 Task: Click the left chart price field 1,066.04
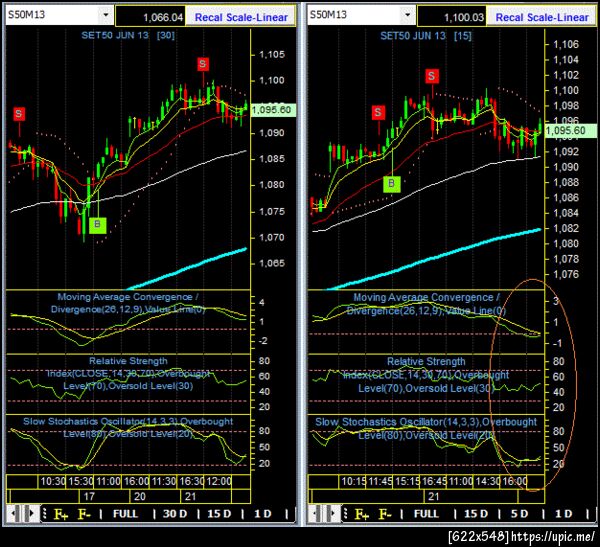[150, 17]
